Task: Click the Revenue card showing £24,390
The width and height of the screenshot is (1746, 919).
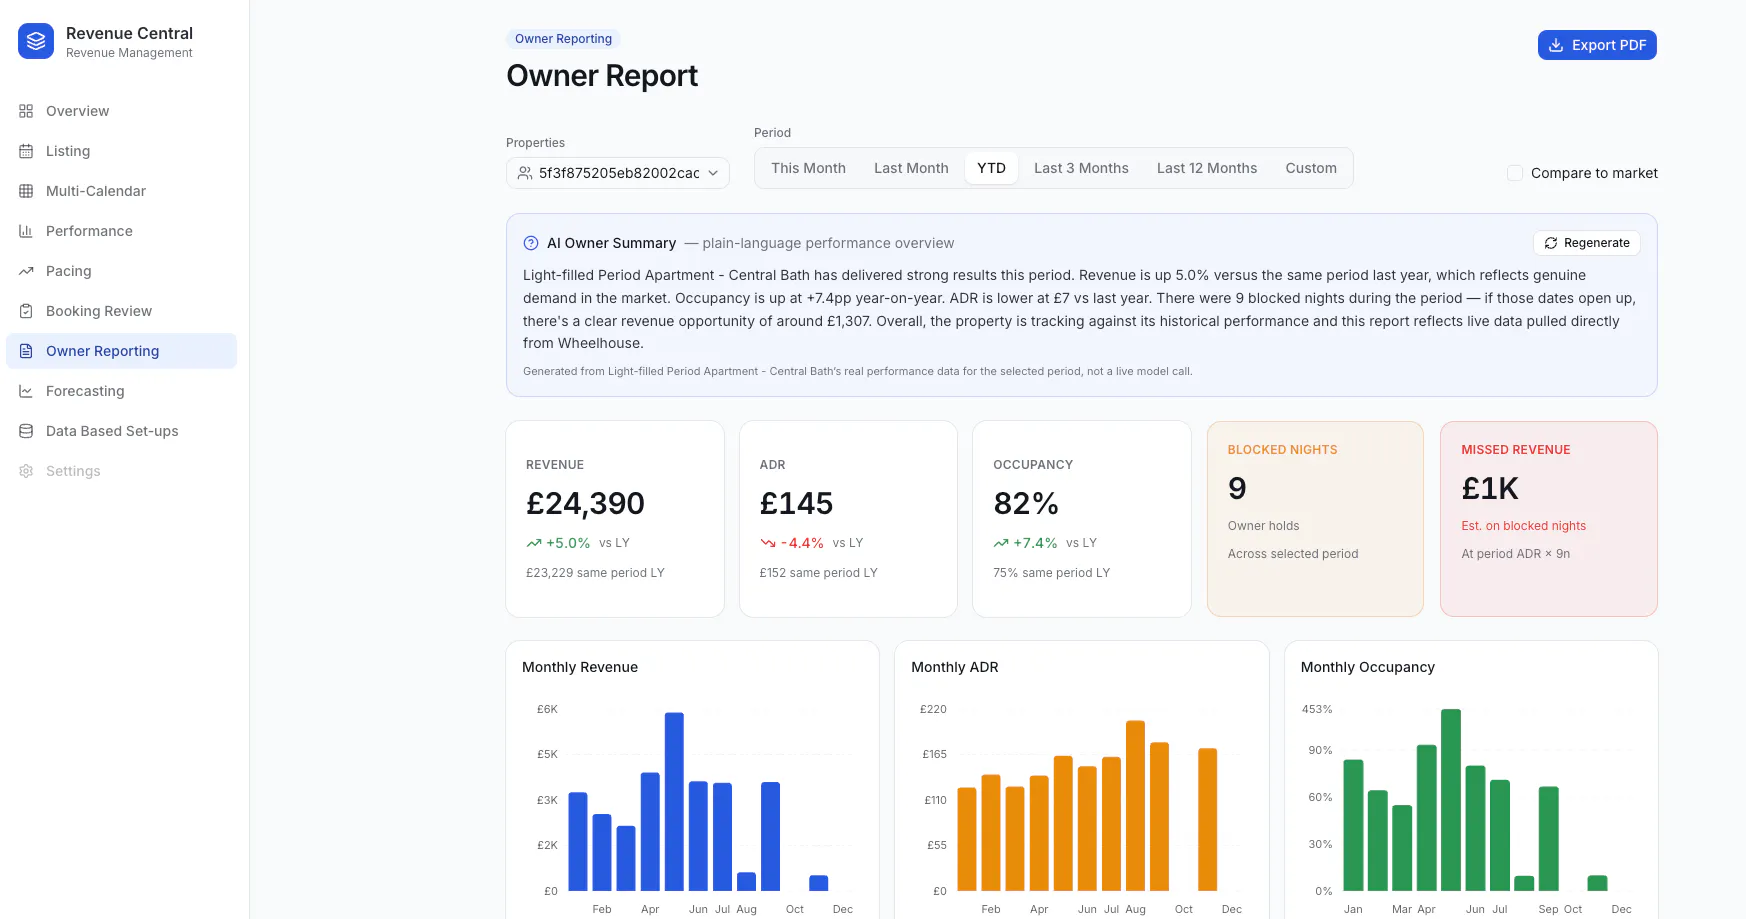Action: (x=615, y=519)
